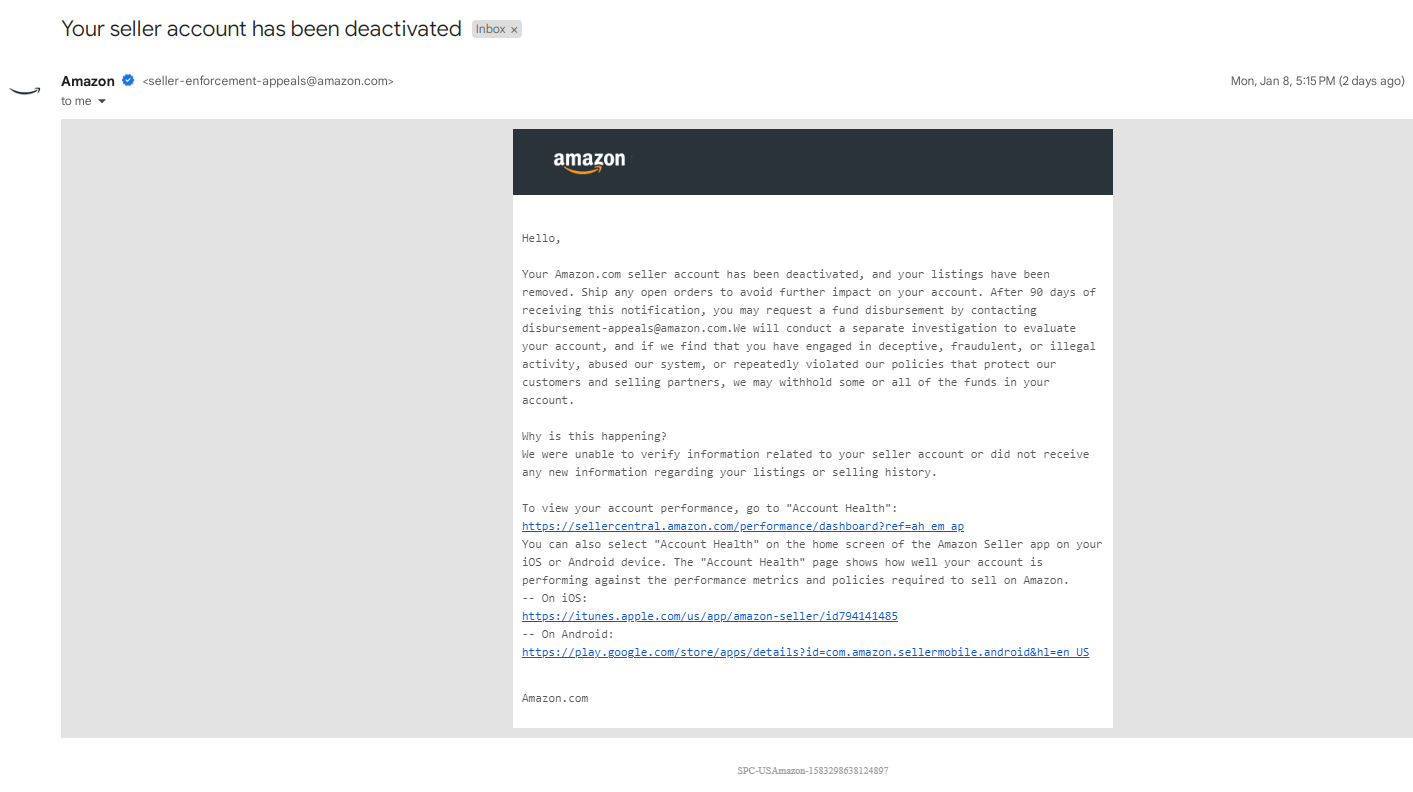Click the "Why is this happening?" heading
The width and height of the screenshot is (1413, 792).
pyautogui.click(x=594, y=436)
